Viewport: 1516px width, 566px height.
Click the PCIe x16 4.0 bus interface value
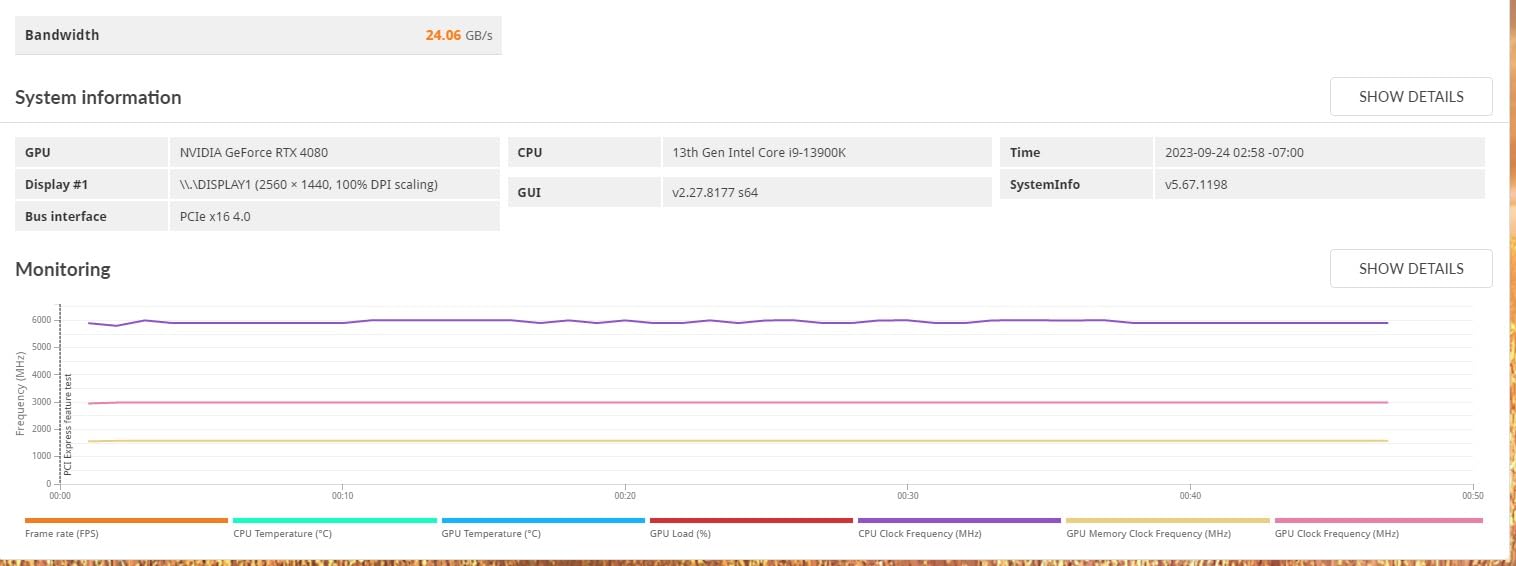click(x=215, y=216)
